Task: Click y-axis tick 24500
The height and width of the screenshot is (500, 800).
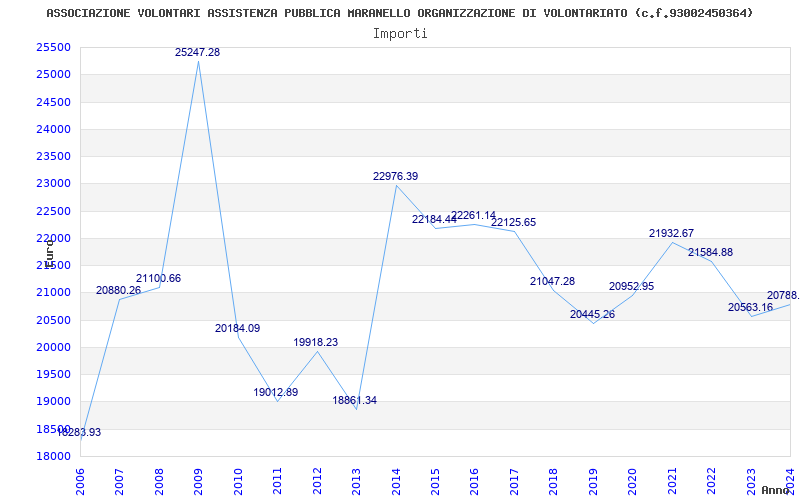Action: (53, 102)
